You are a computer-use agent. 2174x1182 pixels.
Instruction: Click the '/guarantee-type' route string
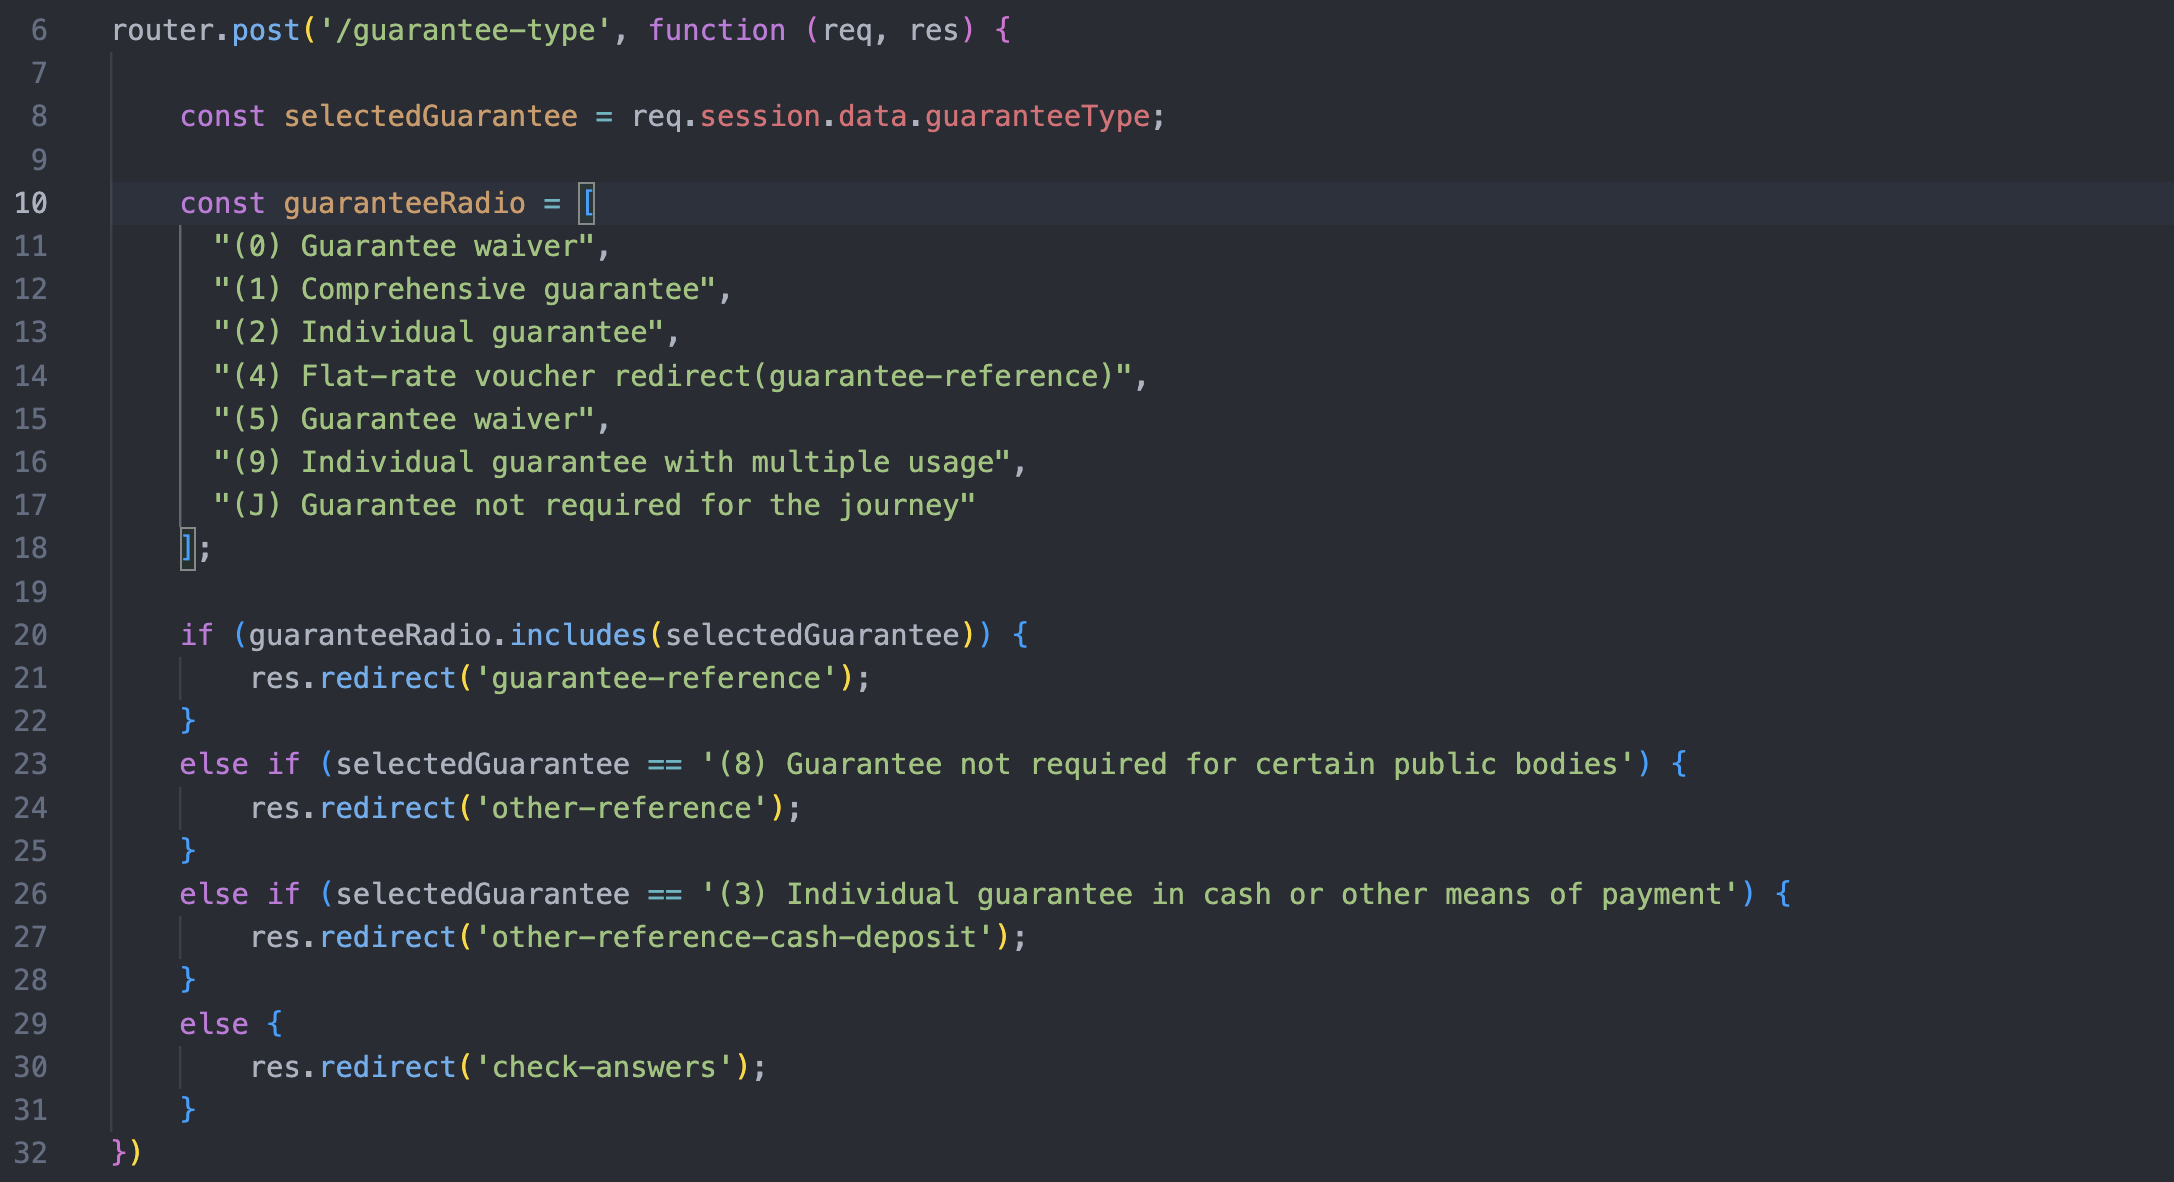[x=460, y=29]
